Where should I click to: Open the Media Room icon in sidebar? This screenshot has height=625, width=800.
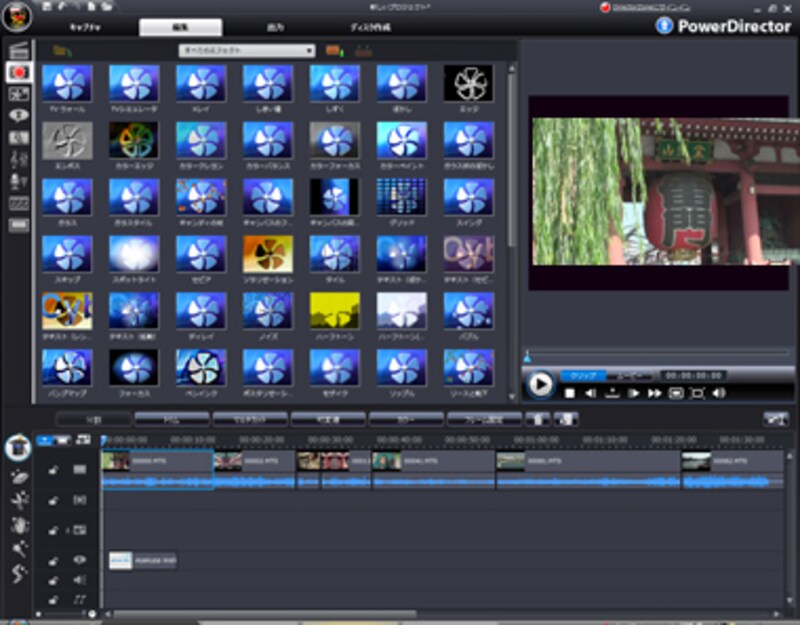pyautogui.click(x=18, y=50)
